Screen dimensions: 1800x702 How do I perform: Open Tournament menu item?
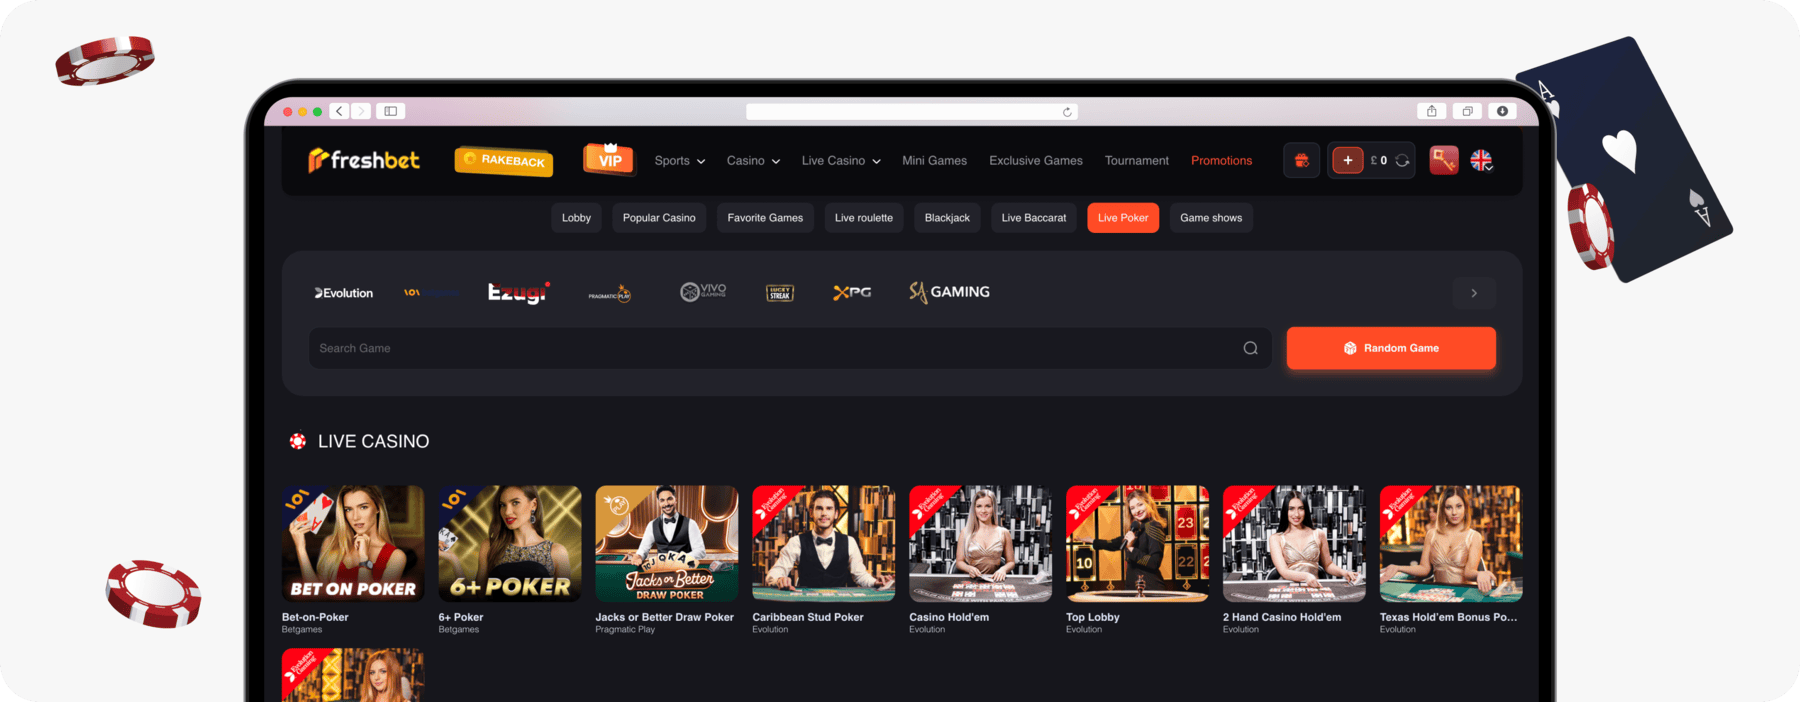click(1137, 161)
